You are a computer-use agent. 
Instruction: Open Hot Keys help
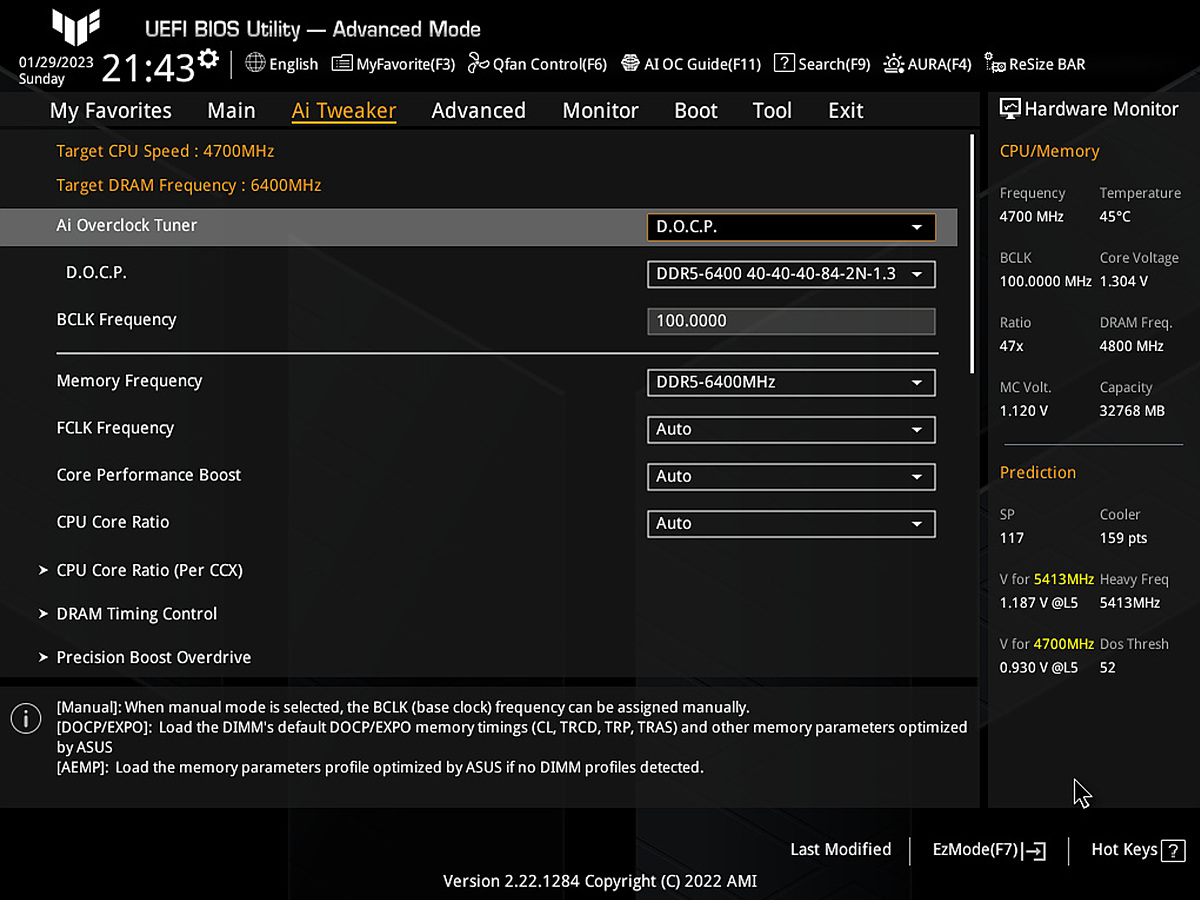[1138, 850]
